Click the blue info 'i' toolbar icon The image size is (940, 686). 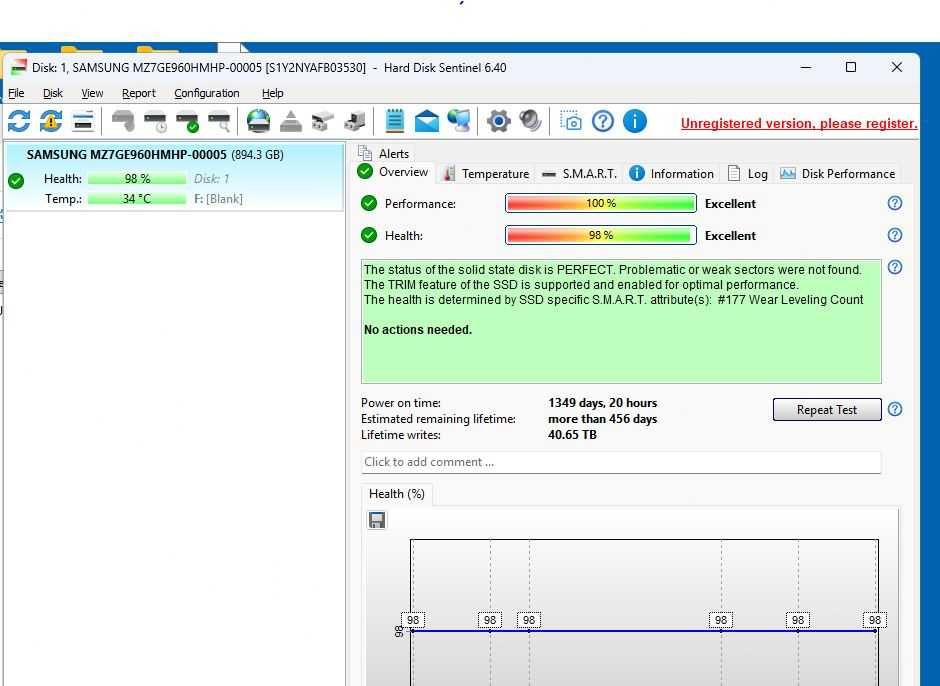click(635, 121)
